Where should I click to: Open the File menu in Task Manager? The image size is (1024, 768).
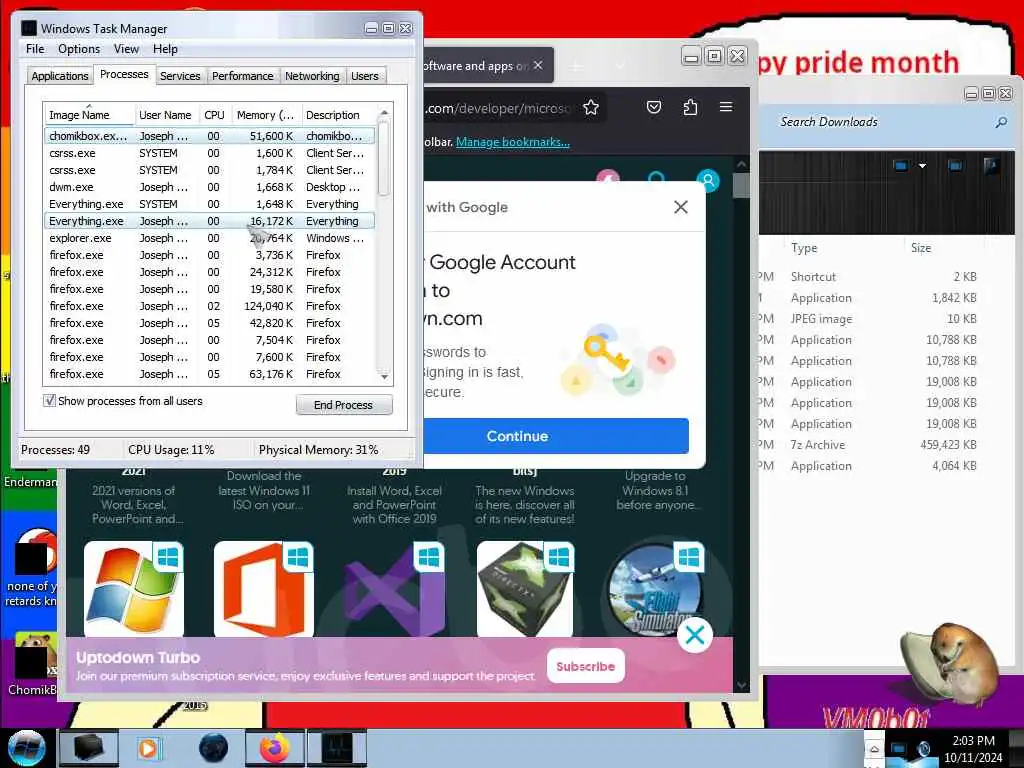35,49
